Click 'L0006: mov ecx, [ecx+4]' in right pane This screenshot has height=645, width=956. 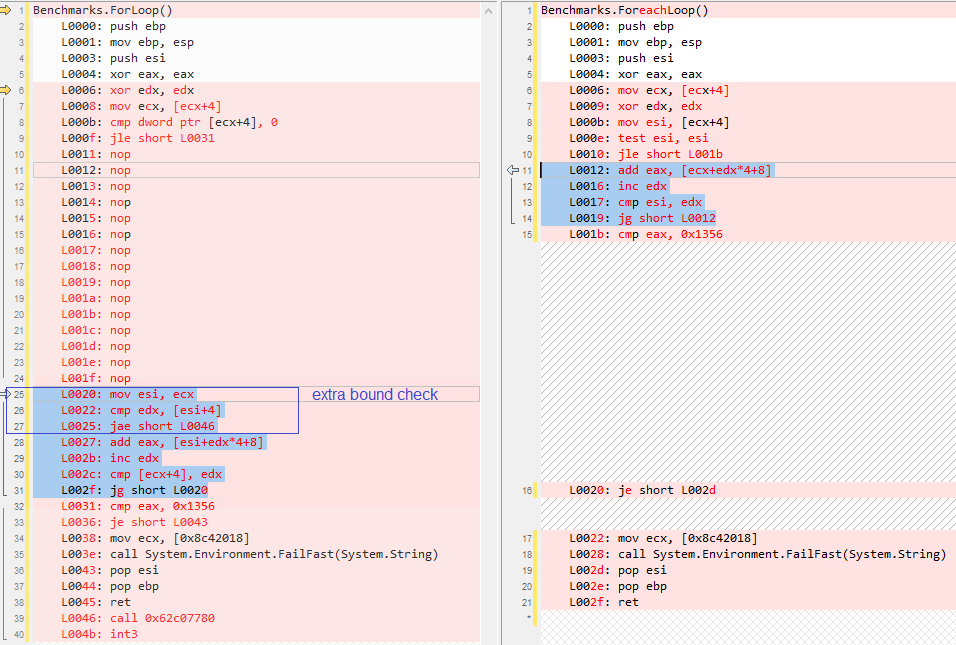[x=649, y=90]
